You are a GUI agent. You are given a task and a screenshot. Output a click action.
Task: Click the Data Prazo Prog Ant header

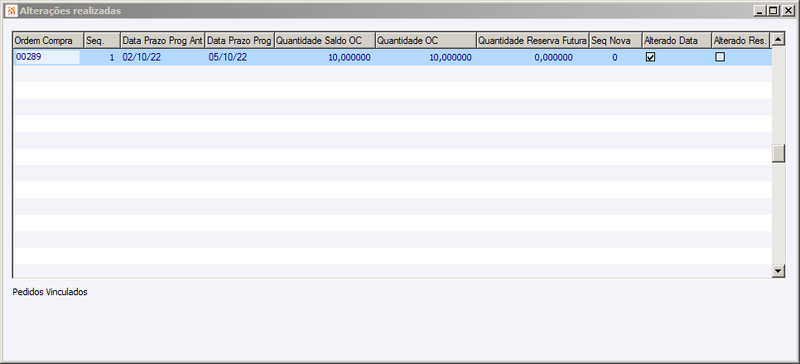click(x=163, y=41)
